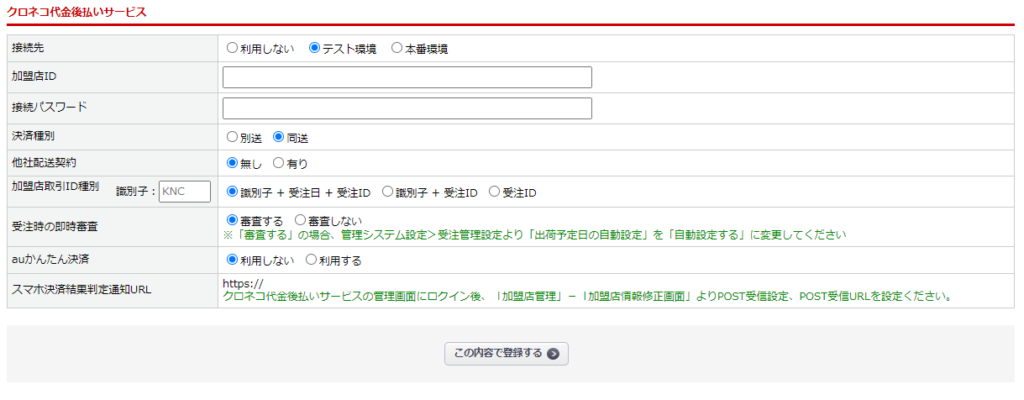This screenshot has width=1024, height=400.
Task: Click この内容で登録する button
Action: (506, 354)
